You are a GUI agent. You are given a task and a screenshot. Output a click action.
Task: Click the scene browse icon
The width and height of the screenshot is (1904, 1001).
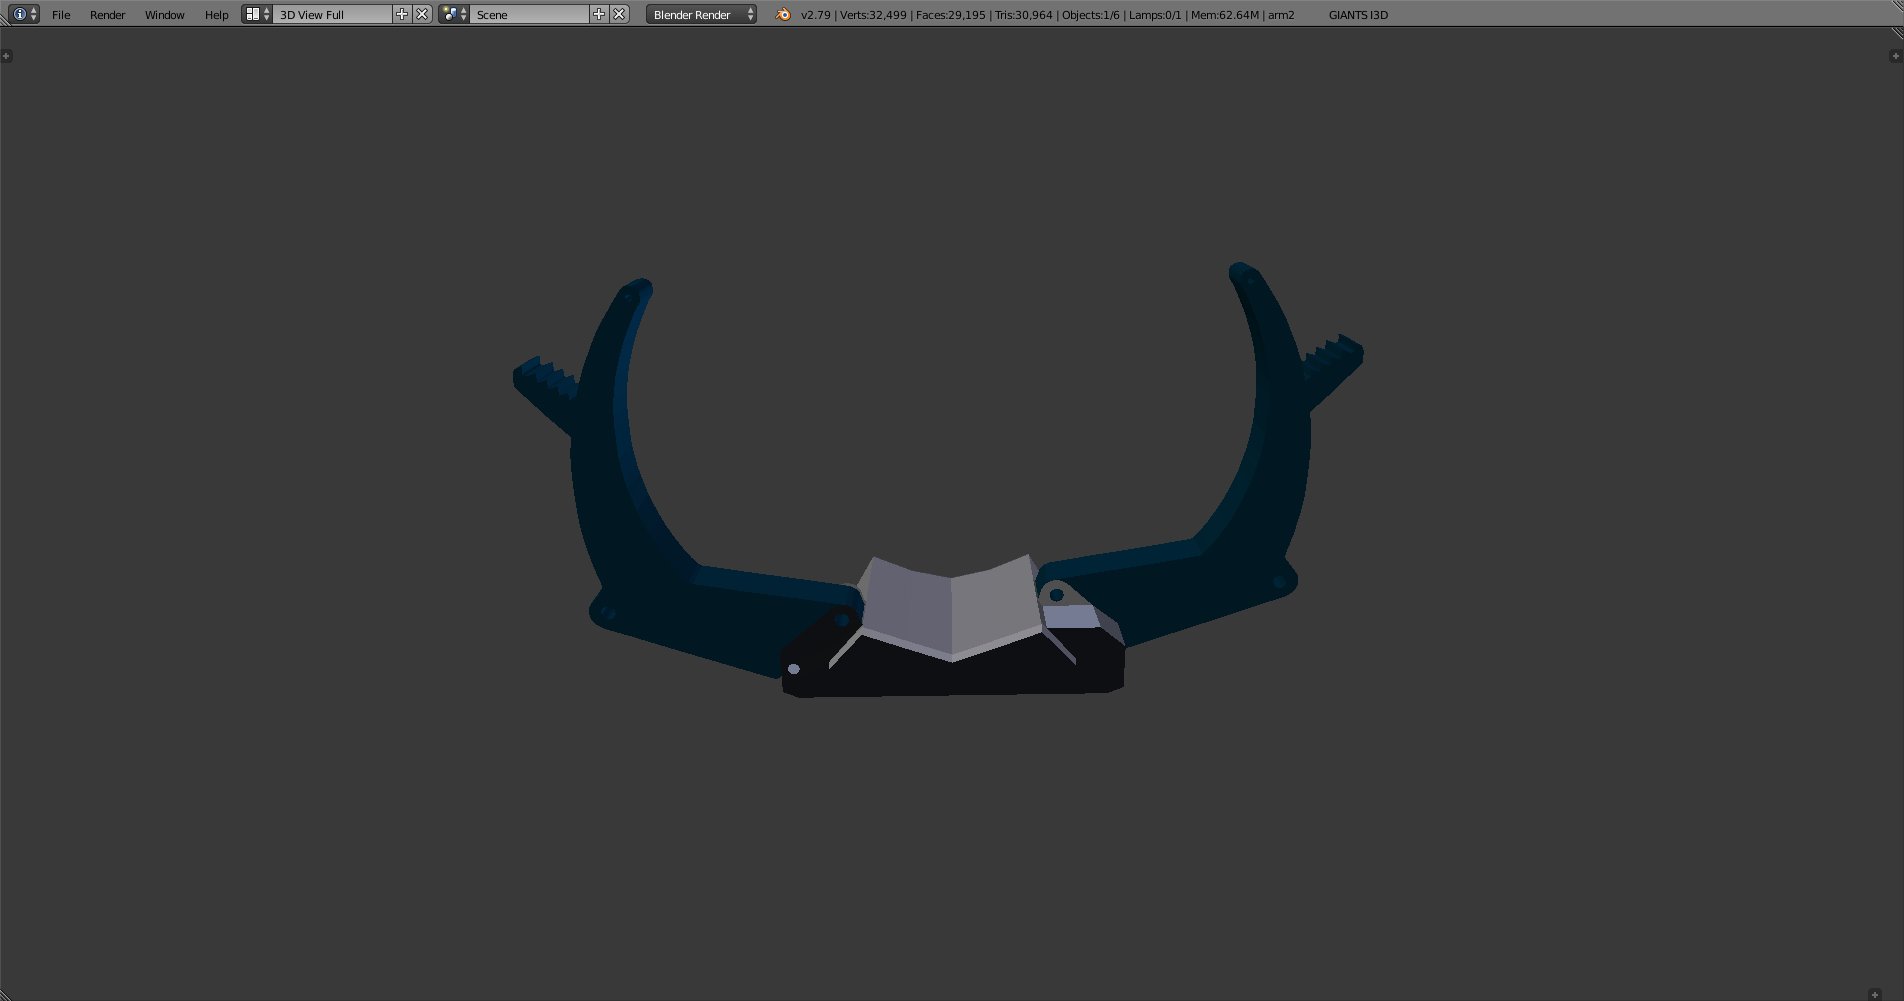pyautogui.click(x=454, y=14)
